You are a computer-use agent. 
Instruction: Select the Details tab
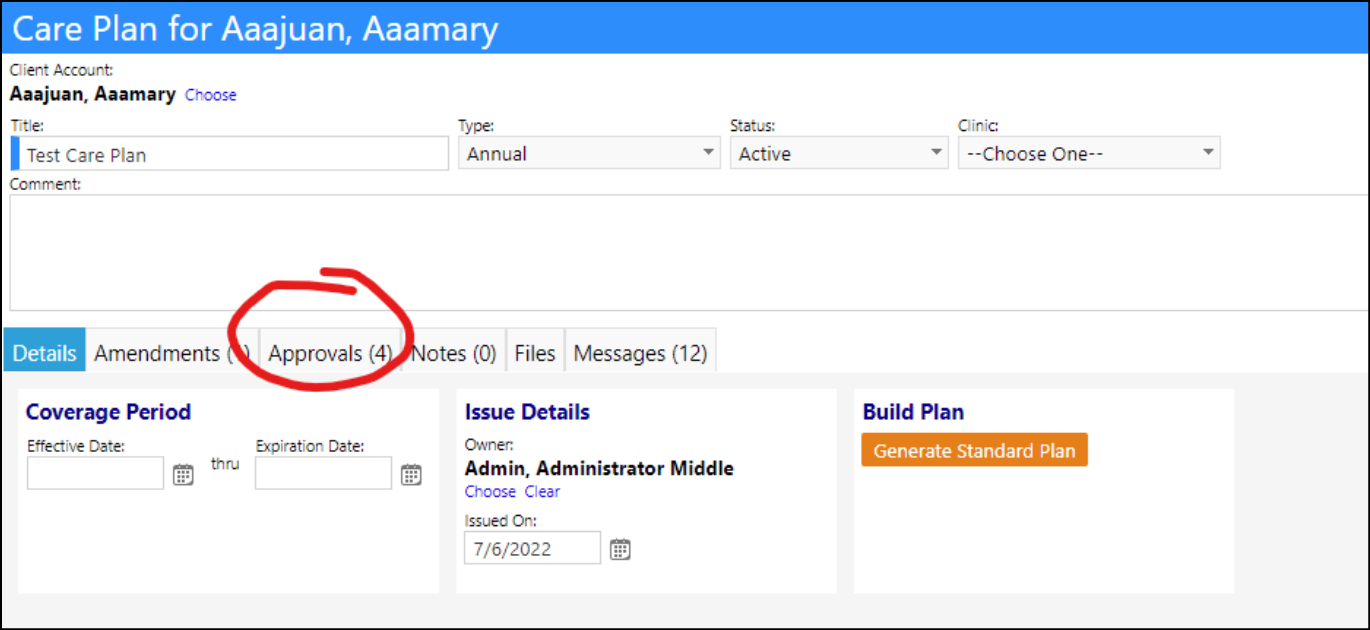(45, 353)
